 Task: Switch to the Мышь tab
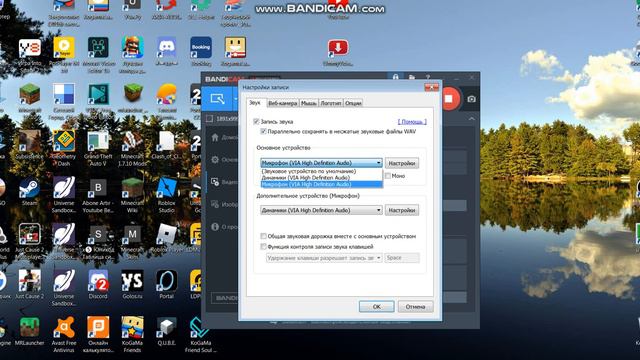pos(309,103)
